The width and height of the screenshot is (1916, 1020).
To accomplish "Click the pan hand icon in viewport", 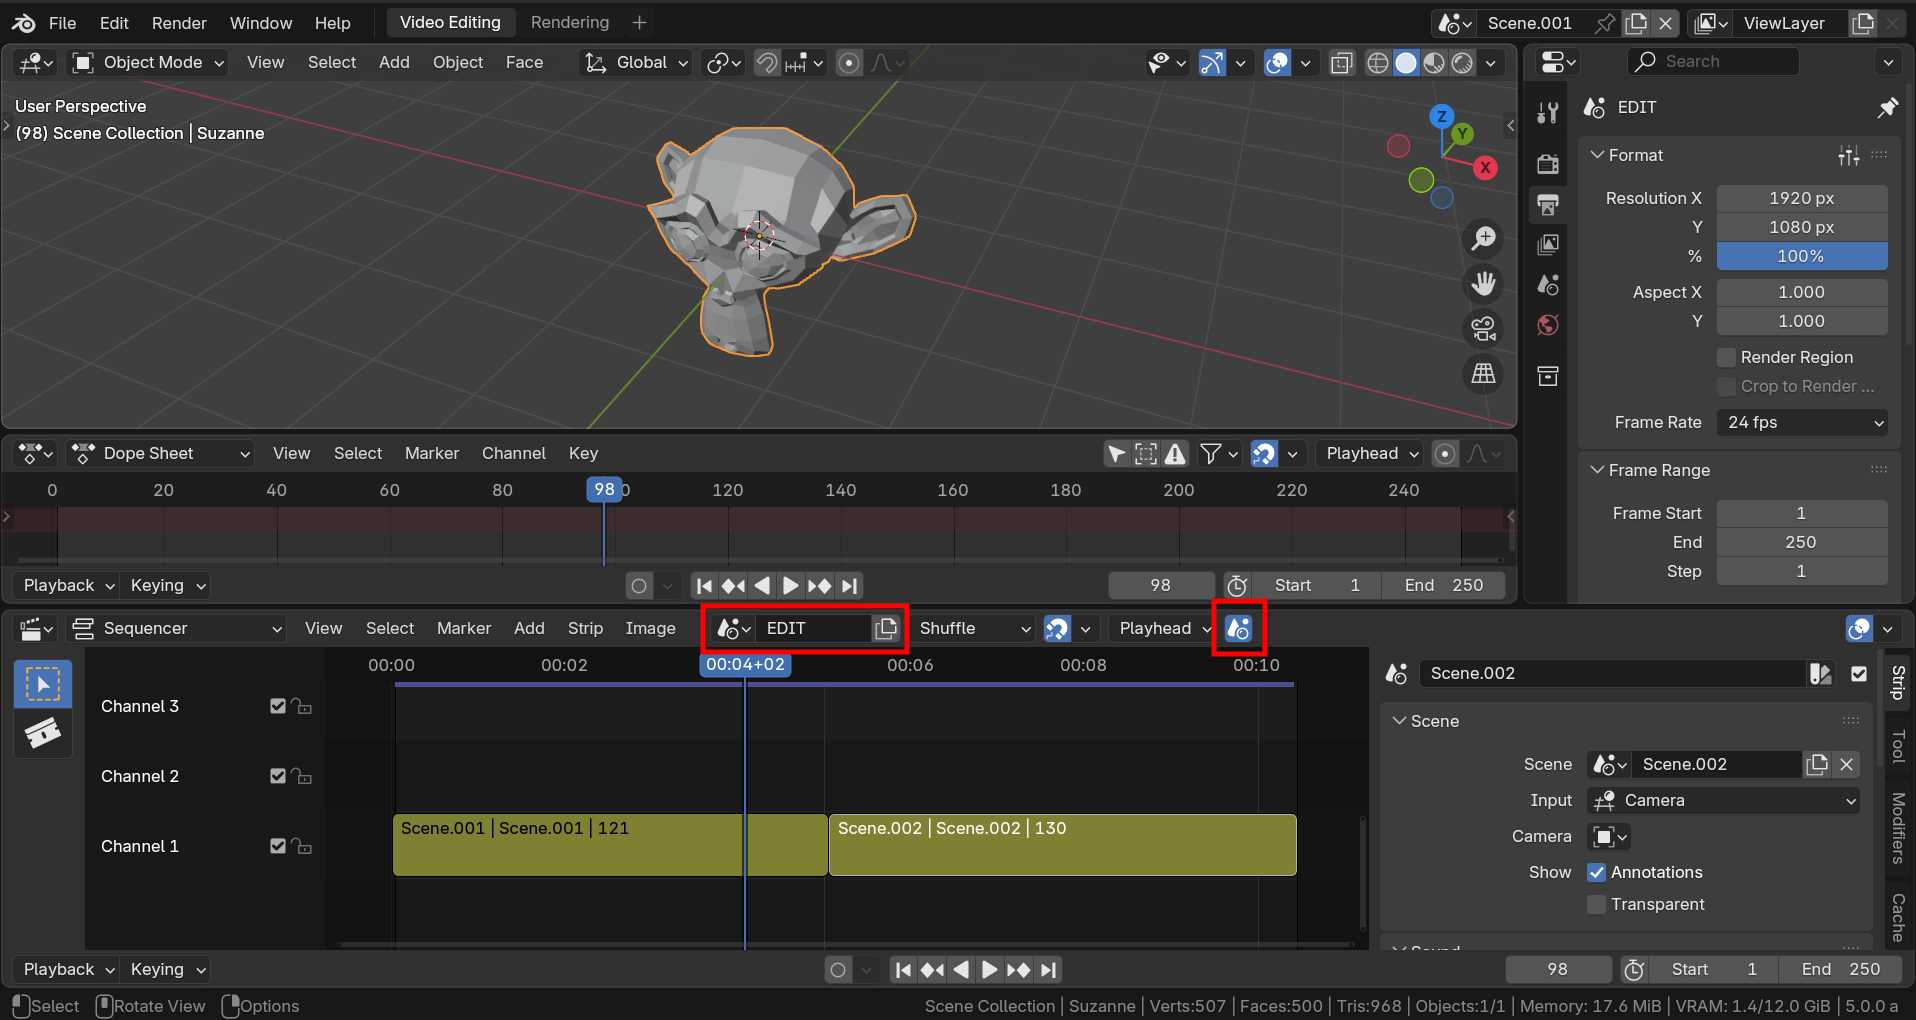I will tap(1483, 284).
